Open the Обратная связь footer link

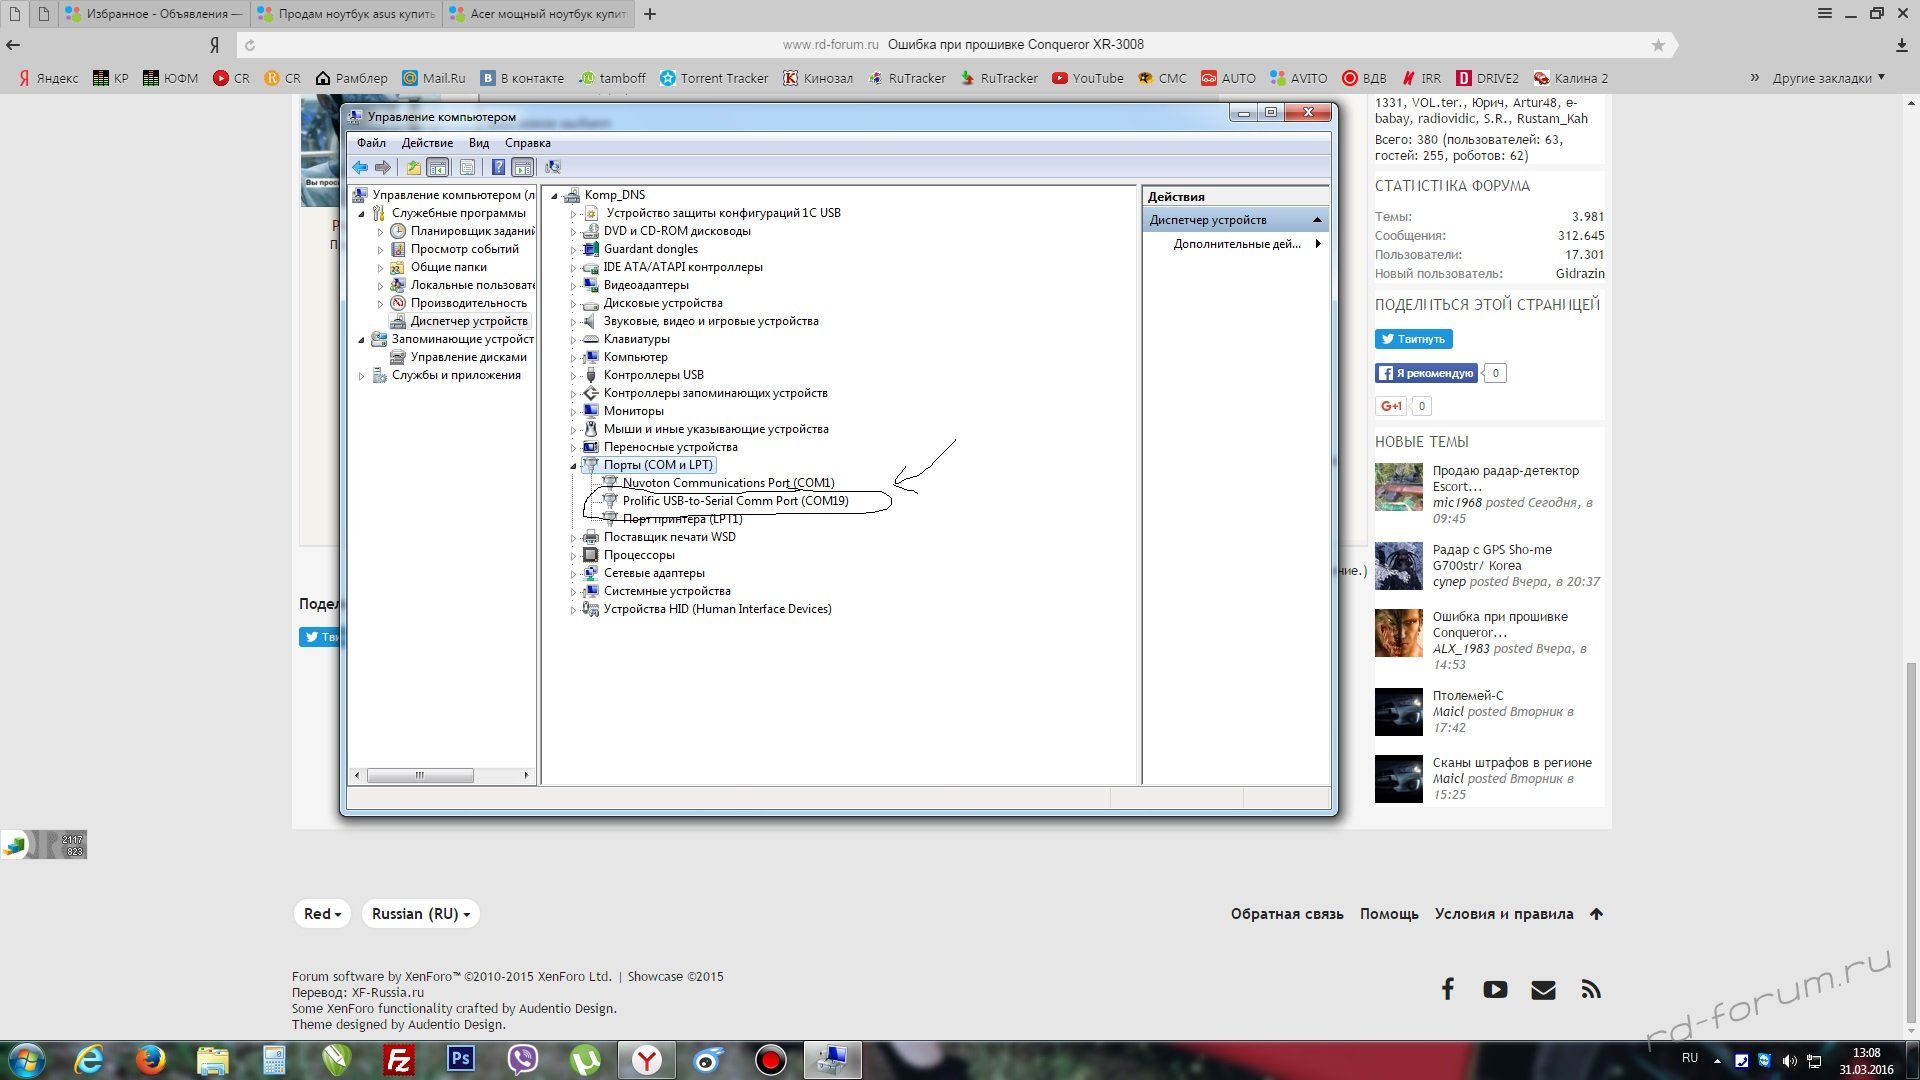tap(1286, 914)
